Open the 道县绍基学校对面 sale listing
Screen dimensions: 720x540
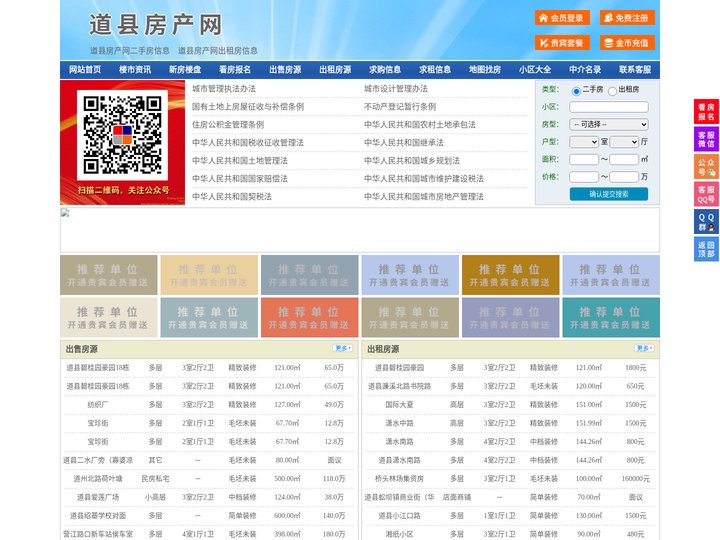pyautogui.click(x=98, y=516)
